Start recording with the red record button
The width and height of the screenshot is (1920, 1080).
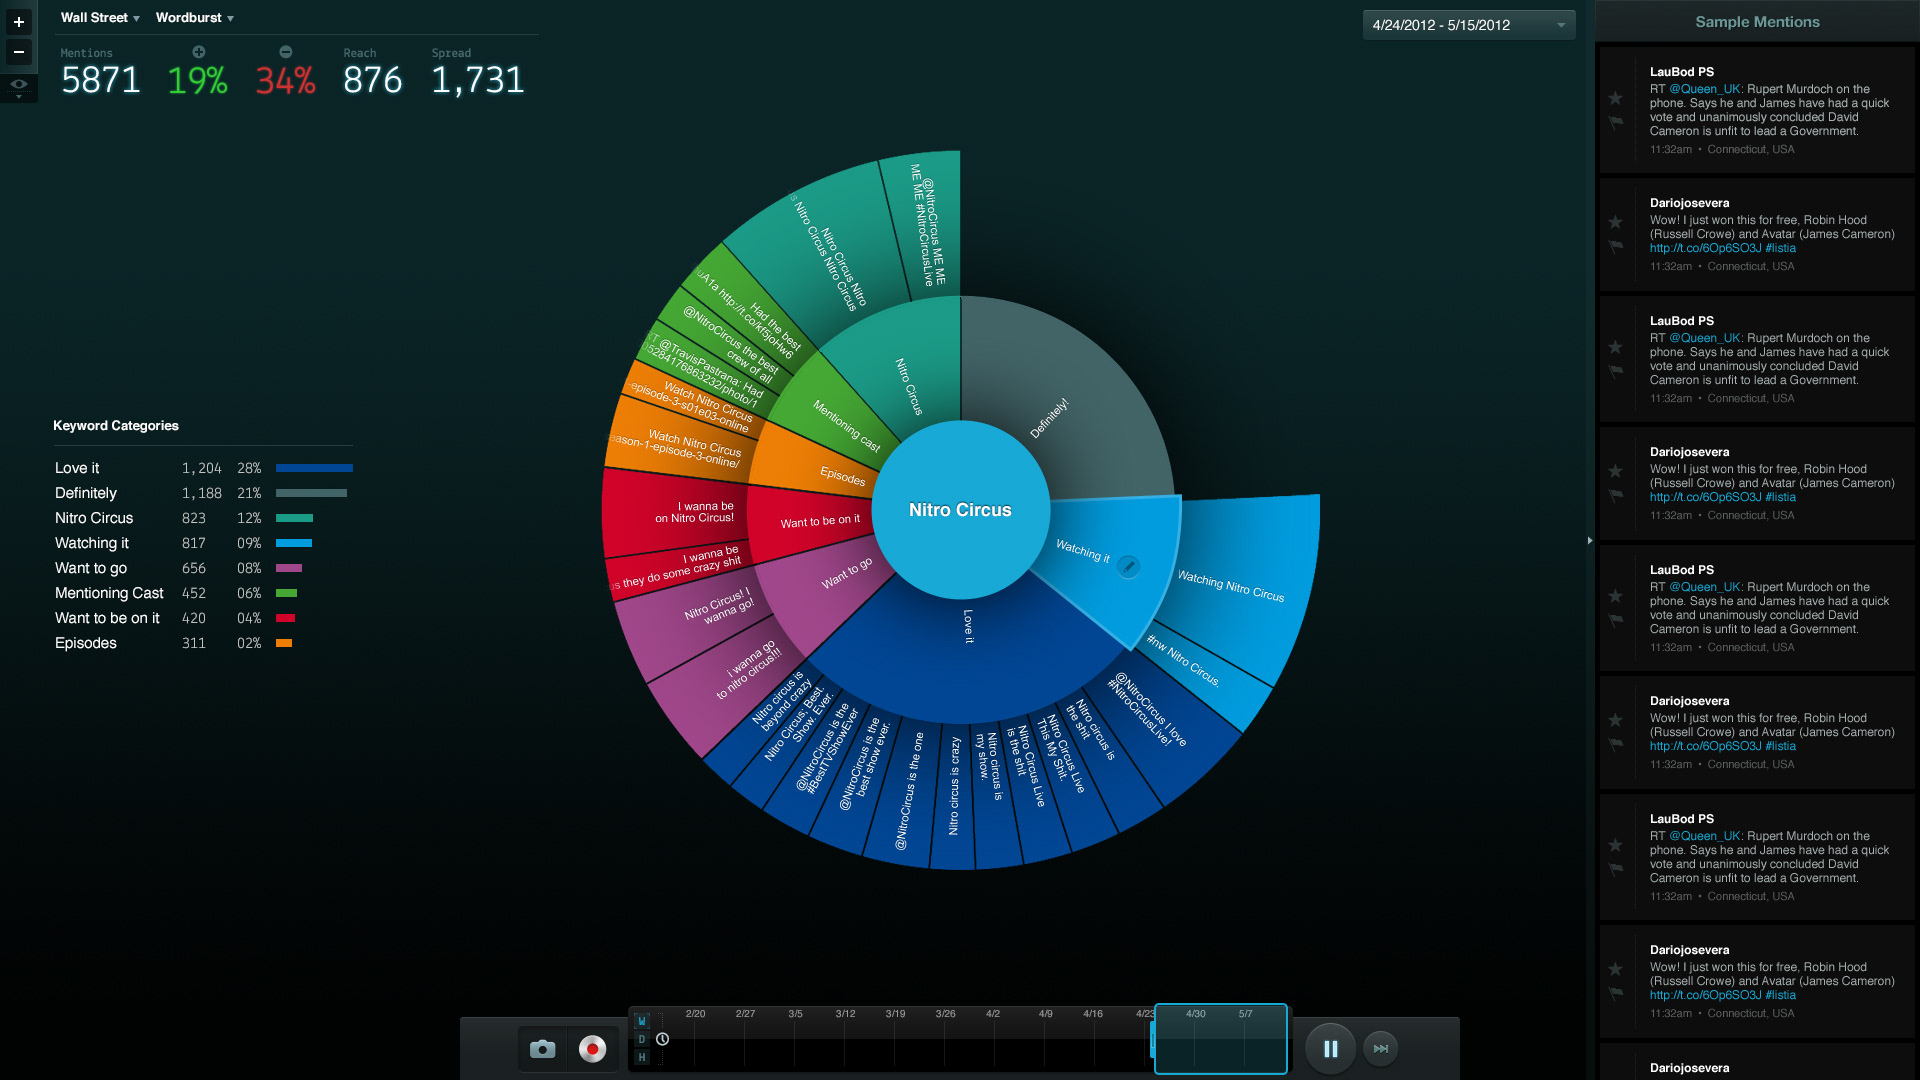coord(592,1048)
